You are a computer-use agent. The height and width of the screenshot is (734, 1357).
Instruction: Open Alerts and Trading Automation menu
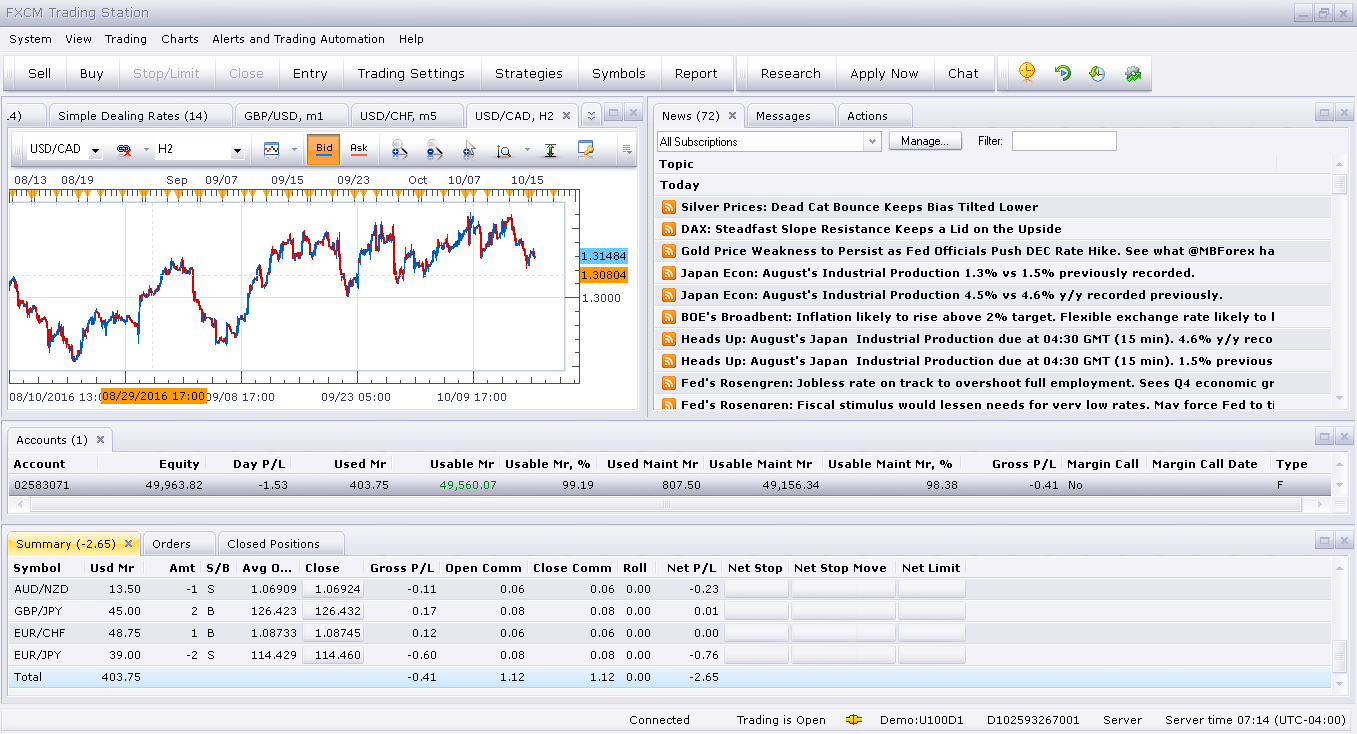point(298,39)
